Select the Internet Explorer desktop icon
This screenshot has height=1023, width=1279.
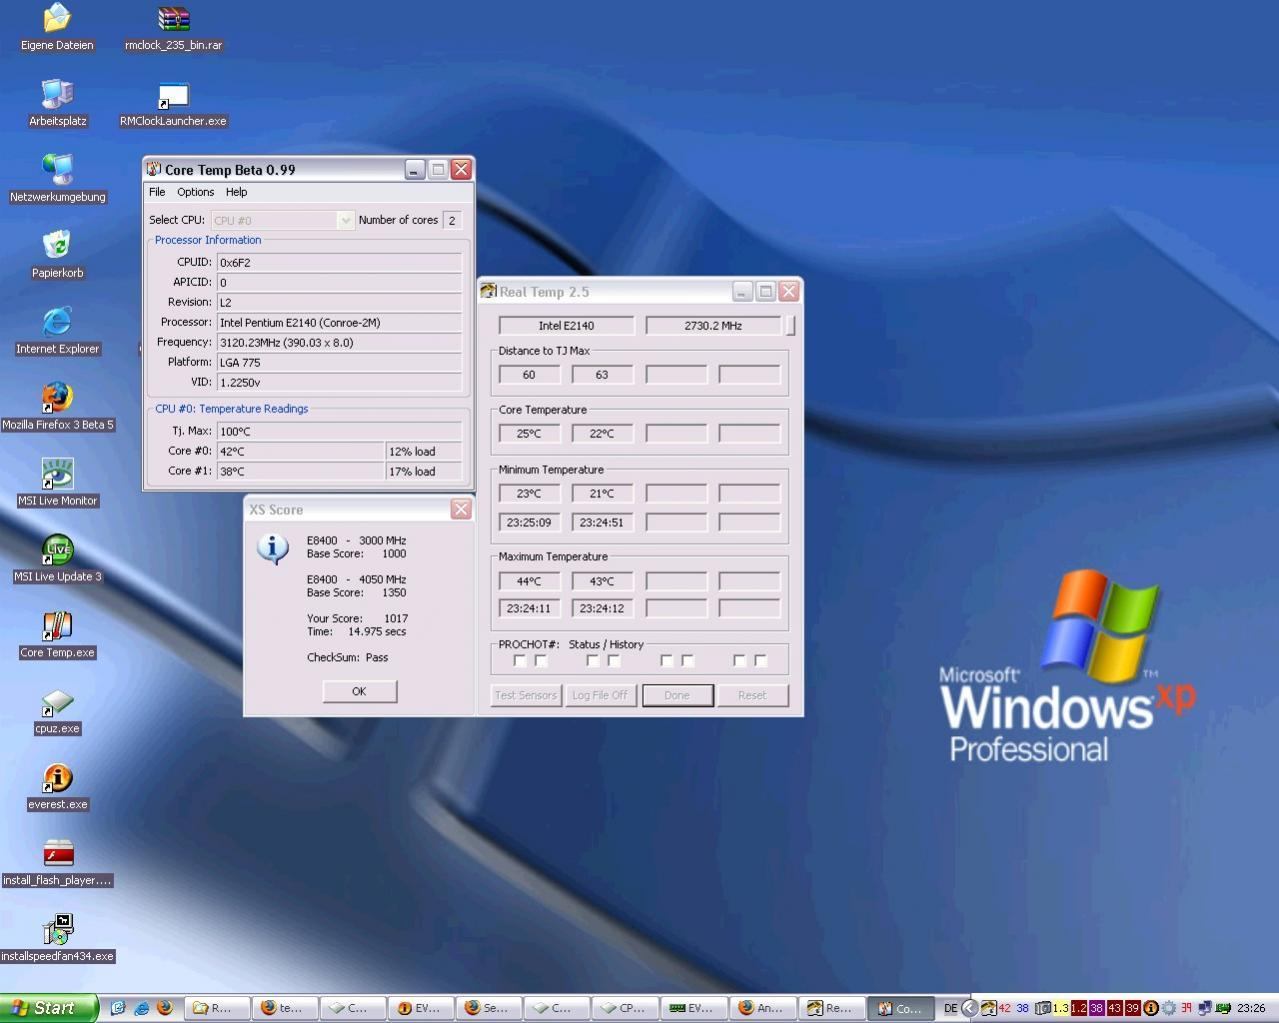(57, 331)
